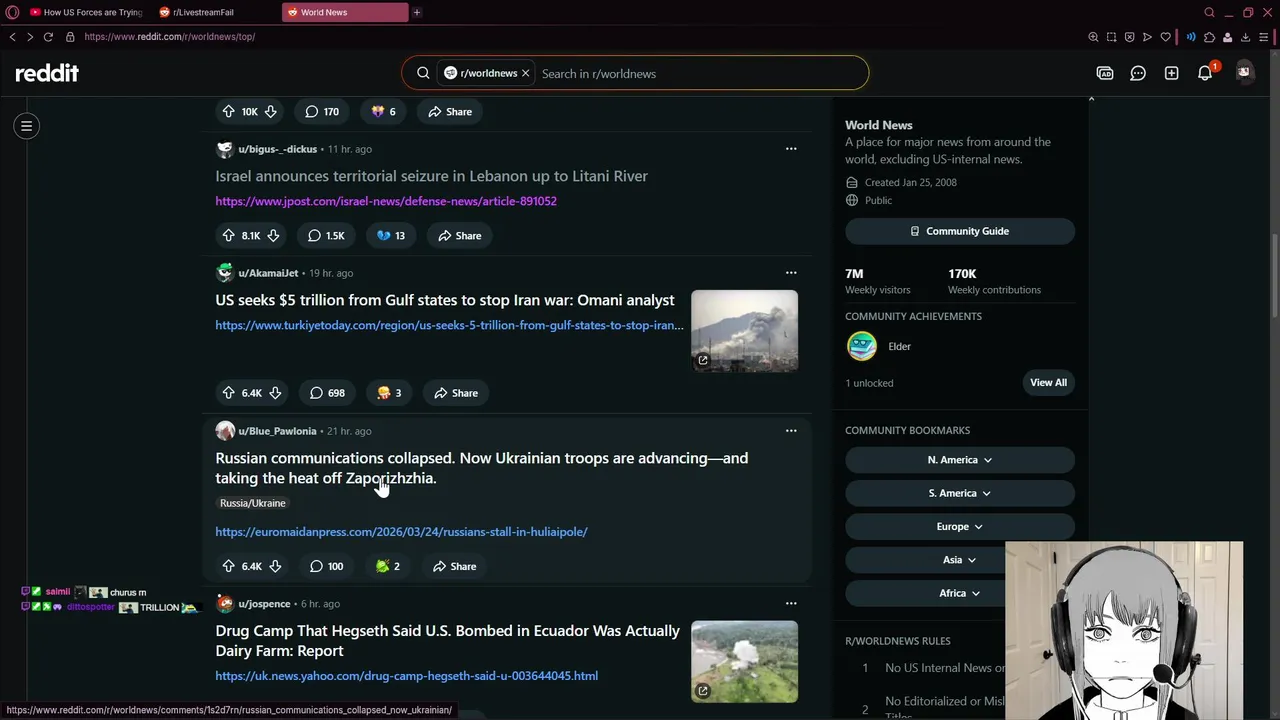Click the Opera GX menu logo
1280x720 pixels.
(x=12, y=12)
